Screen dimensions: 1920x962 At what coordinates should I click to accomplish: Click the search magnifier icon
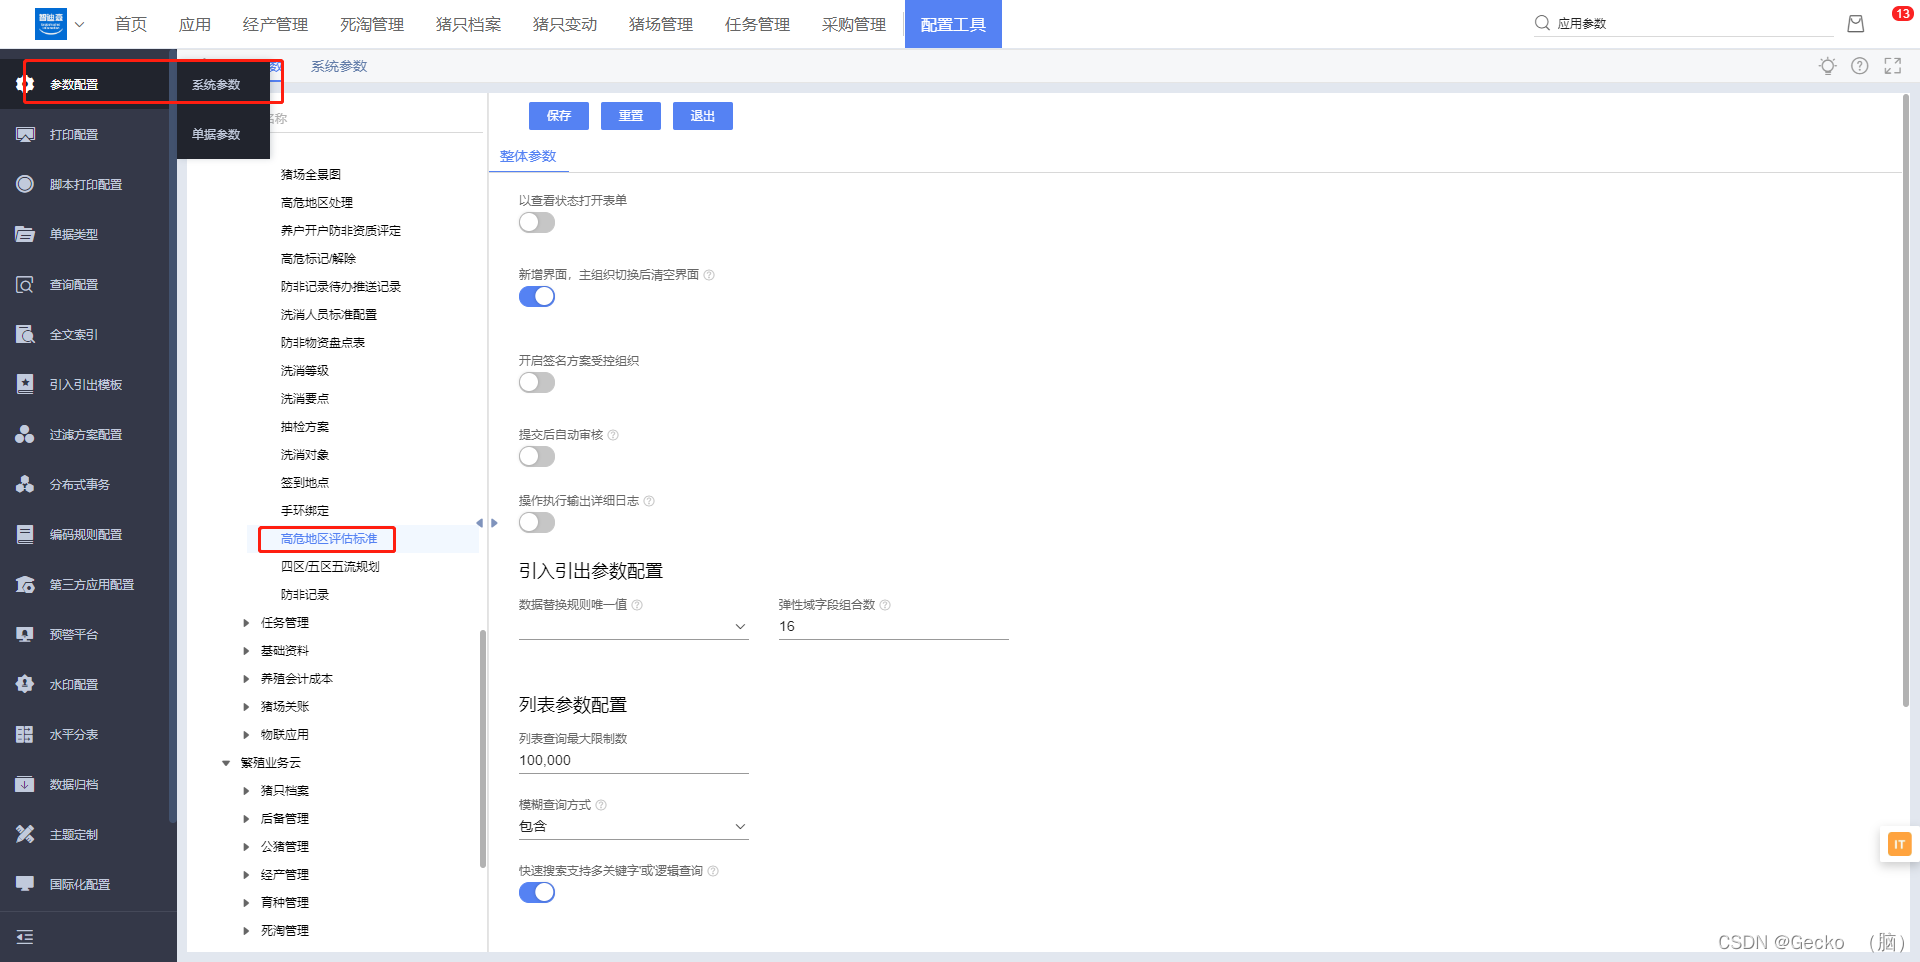(1542, 23)
